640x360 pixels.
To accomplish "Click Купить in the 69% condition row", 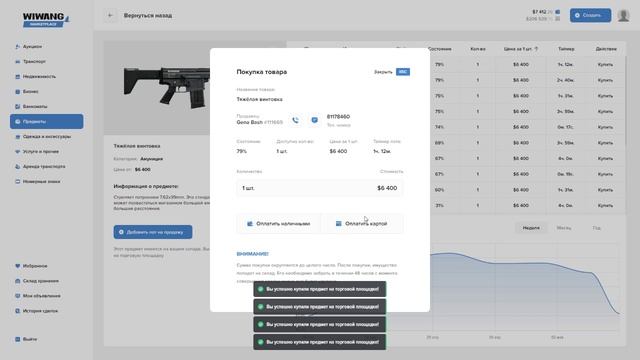I will (x=605, y=143).
